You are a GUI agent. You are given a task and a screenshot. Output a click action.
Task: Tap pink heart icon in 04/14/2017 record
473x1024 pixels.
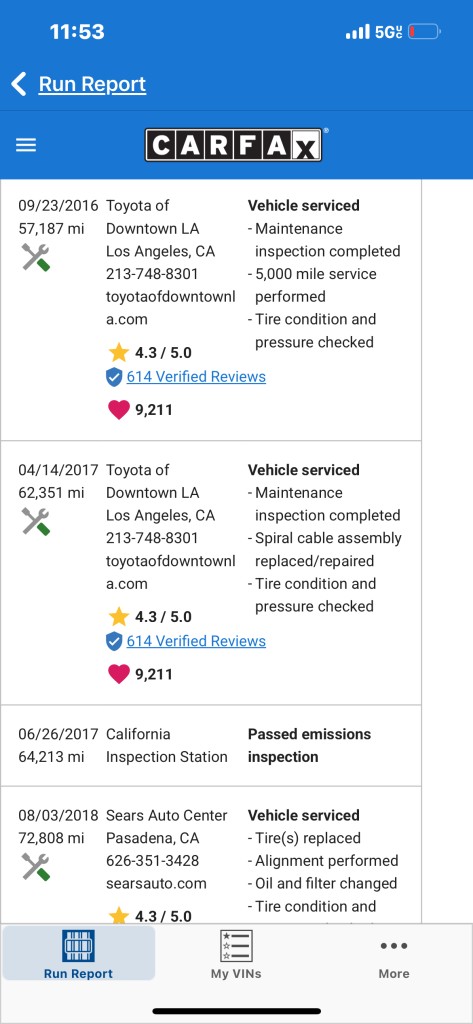click(118, 674)
